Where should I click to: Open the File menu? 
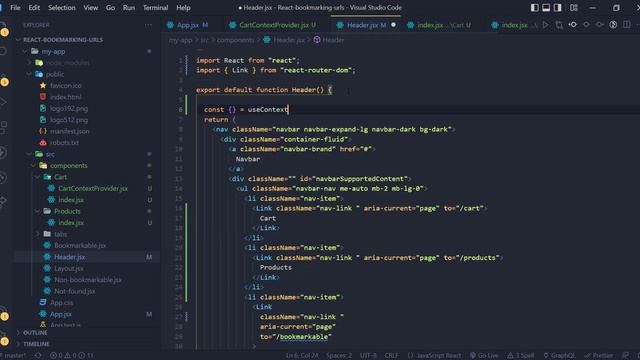(x=15, y=8)
